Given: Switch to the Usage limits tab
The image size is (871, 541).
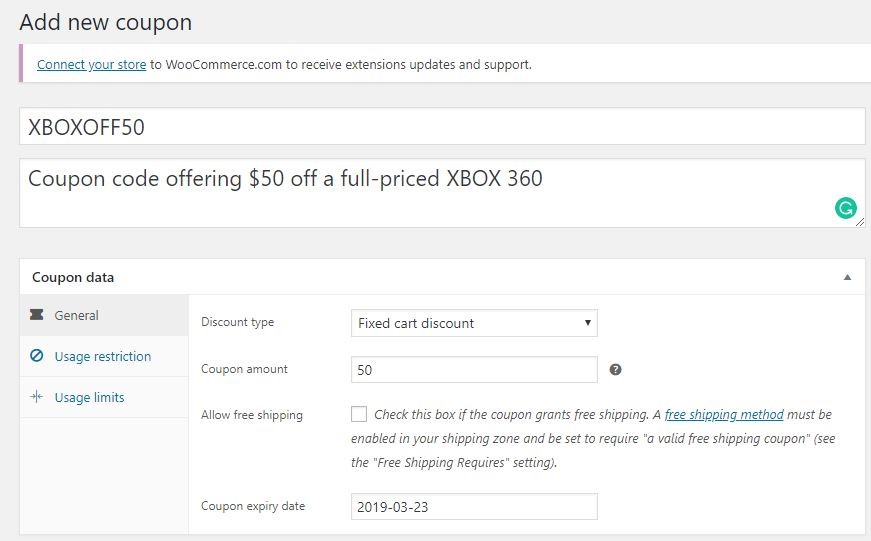Looking at the screenshot, I should pos(104,397).
